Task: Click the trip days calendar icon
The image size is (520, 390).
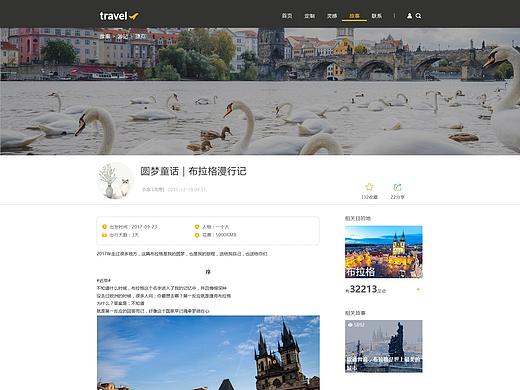Action: pos(104,235)
